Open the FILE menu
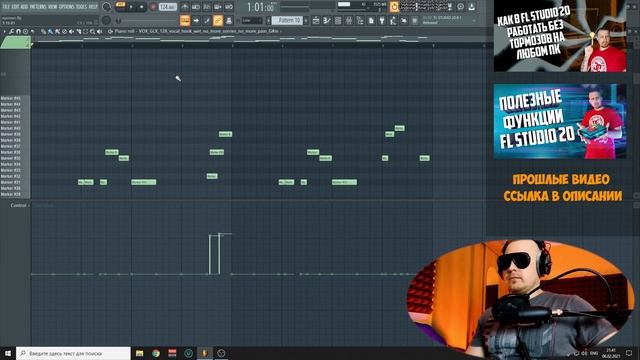Viewport: 640px width, 360px height. click(6, 7)
